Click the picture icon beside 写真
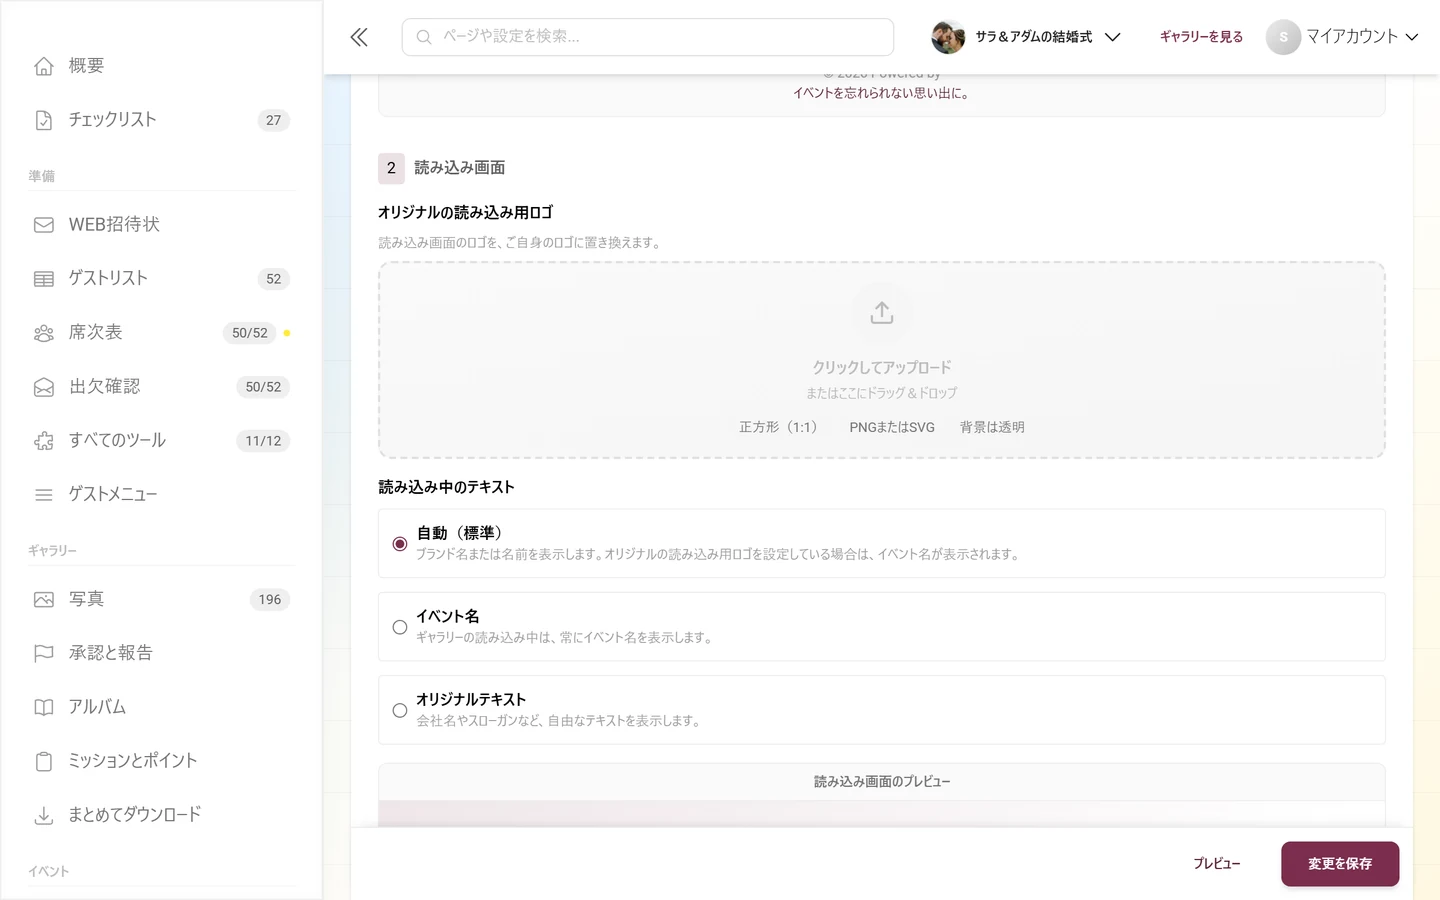The height and width of the screenshot is (900, 1440). coord(44,600)
